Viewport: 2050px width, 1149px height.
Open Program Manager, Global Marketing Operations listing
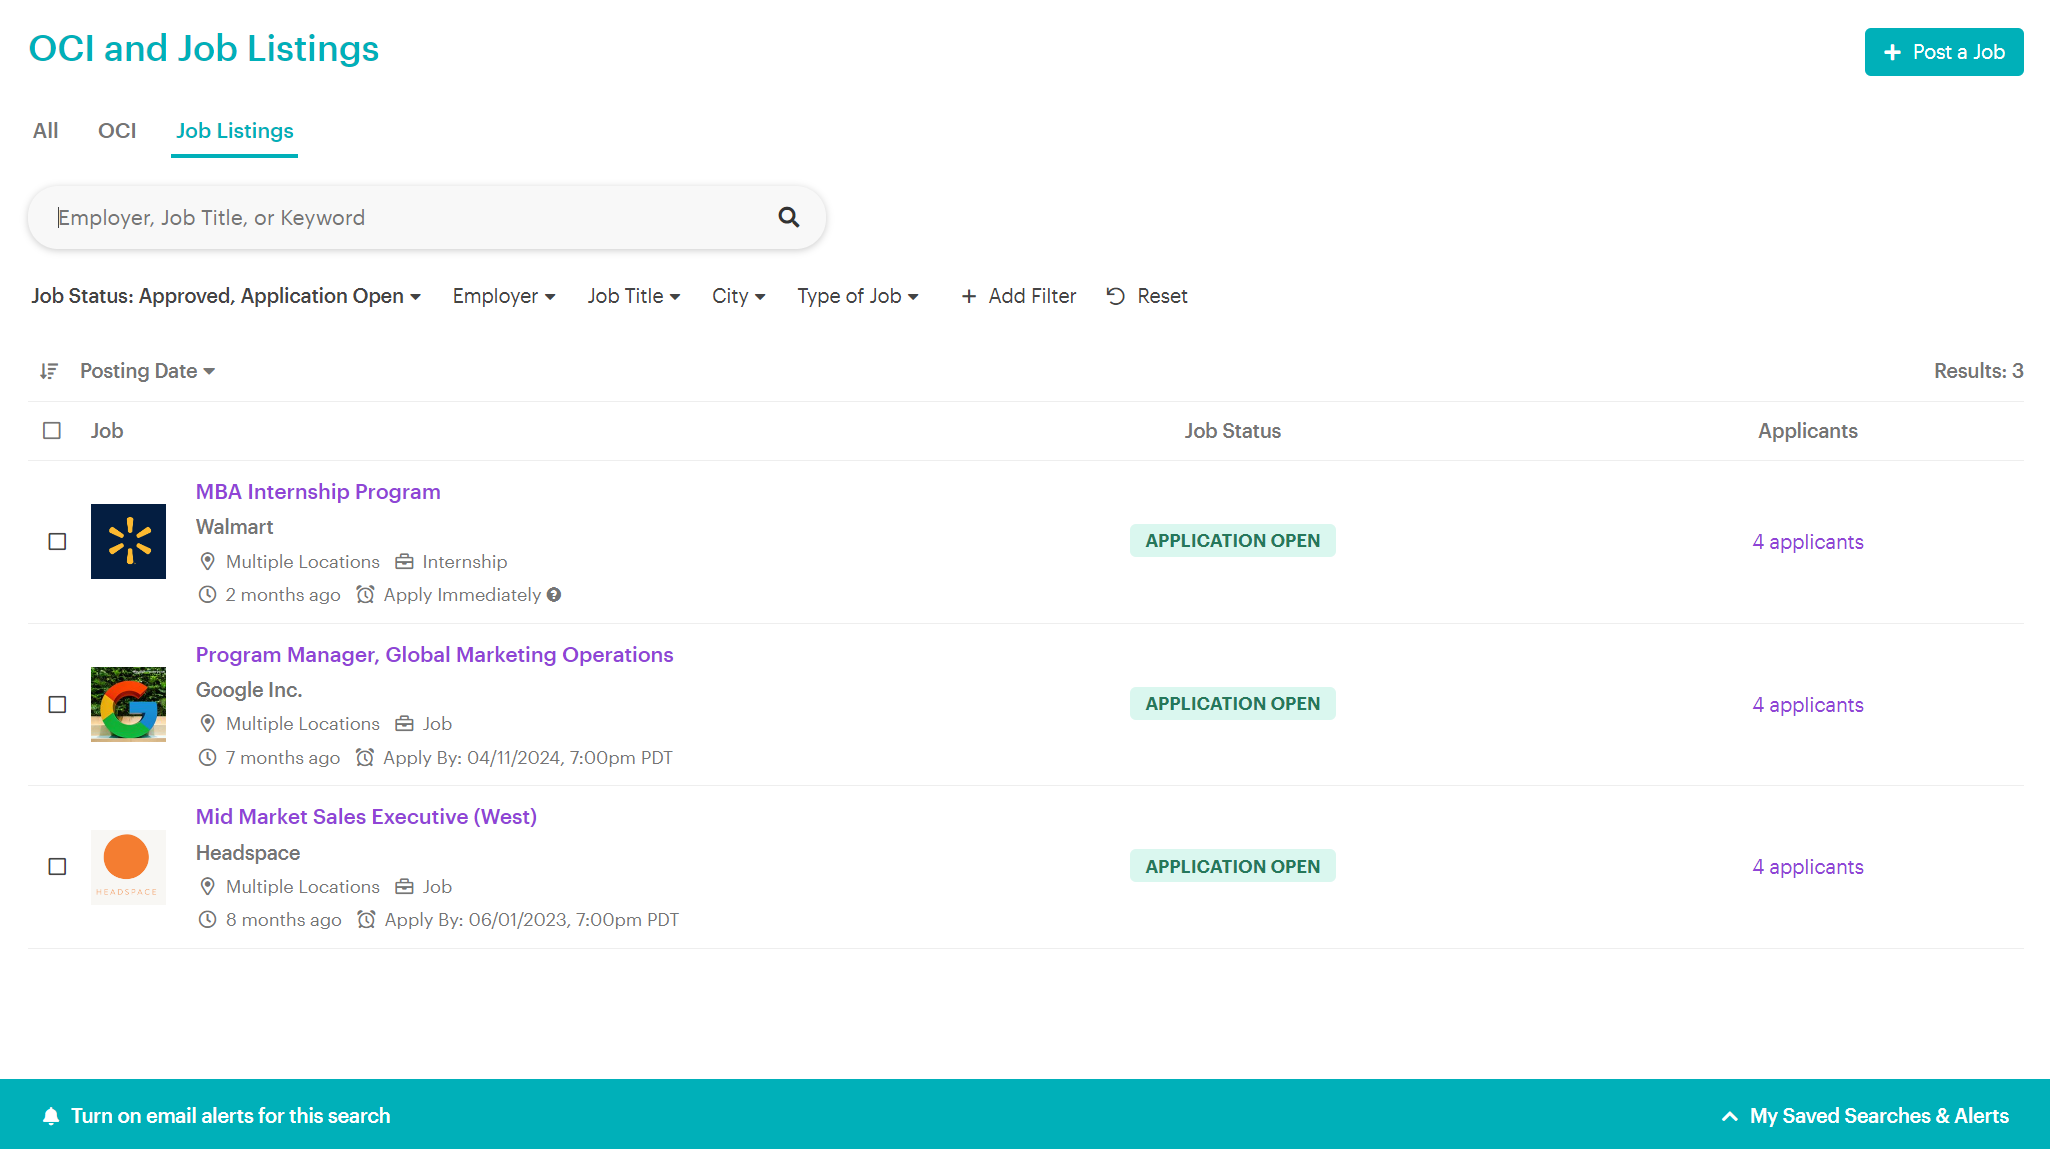click(435, 655)
